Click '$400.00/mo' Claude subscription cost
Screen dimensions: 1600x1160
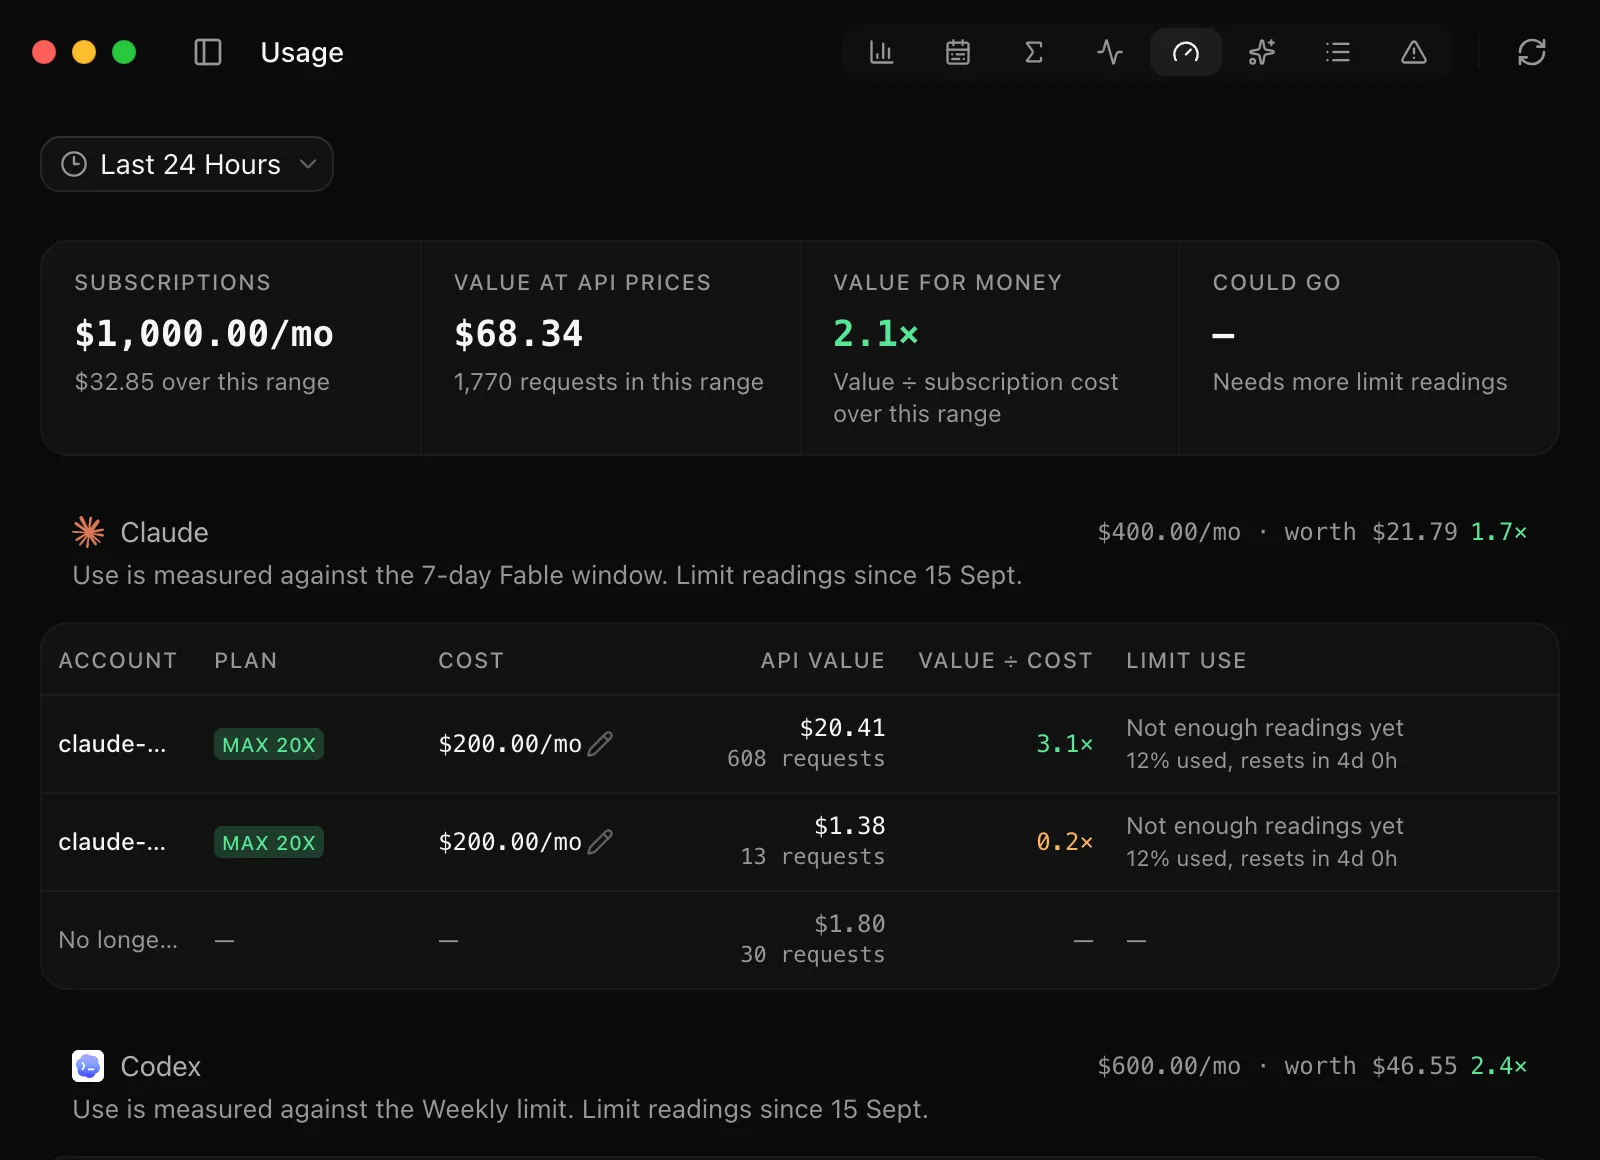tap(1169, 532)
